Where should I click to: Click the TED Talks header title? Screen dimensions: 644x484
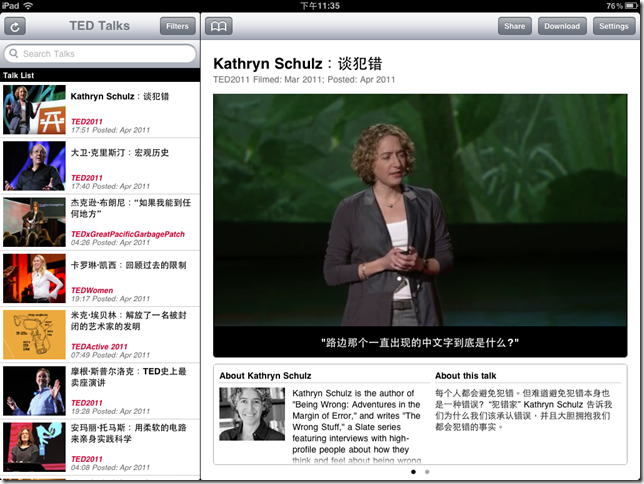pyautogui.click(x=99, y=26)
